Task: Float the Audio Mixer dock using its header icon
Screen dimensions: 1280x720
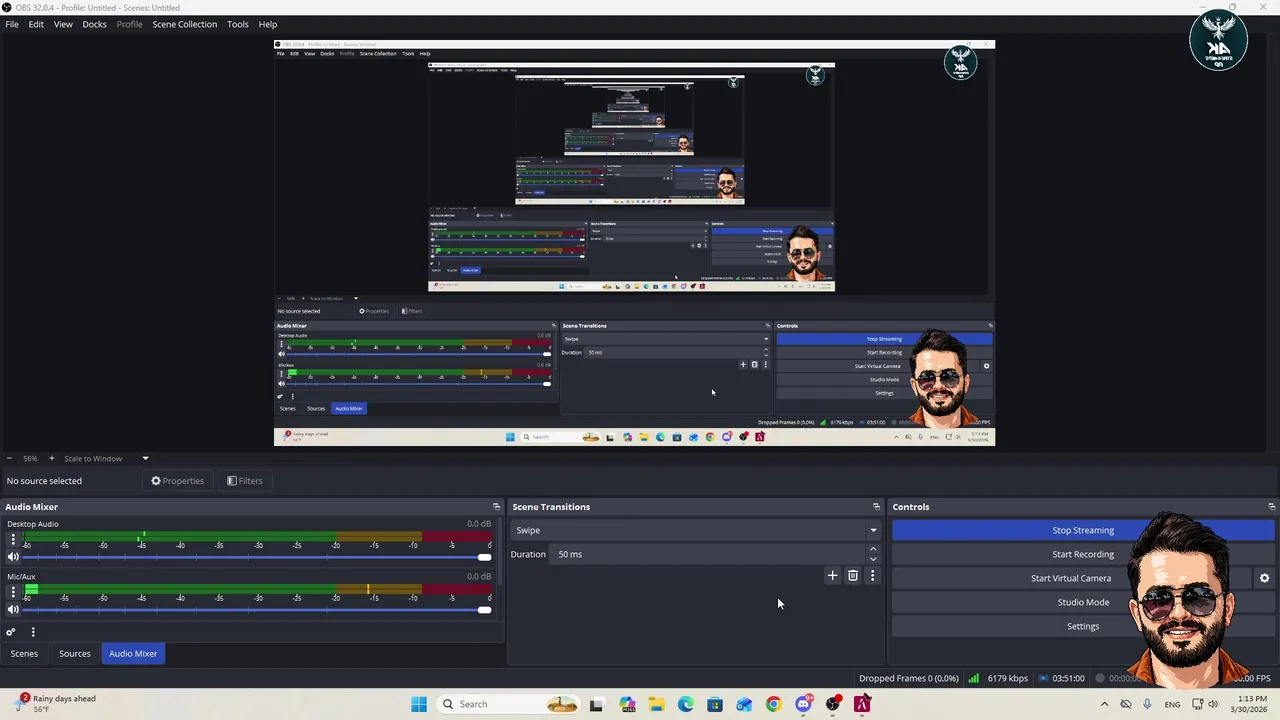Action: (496, 507)
